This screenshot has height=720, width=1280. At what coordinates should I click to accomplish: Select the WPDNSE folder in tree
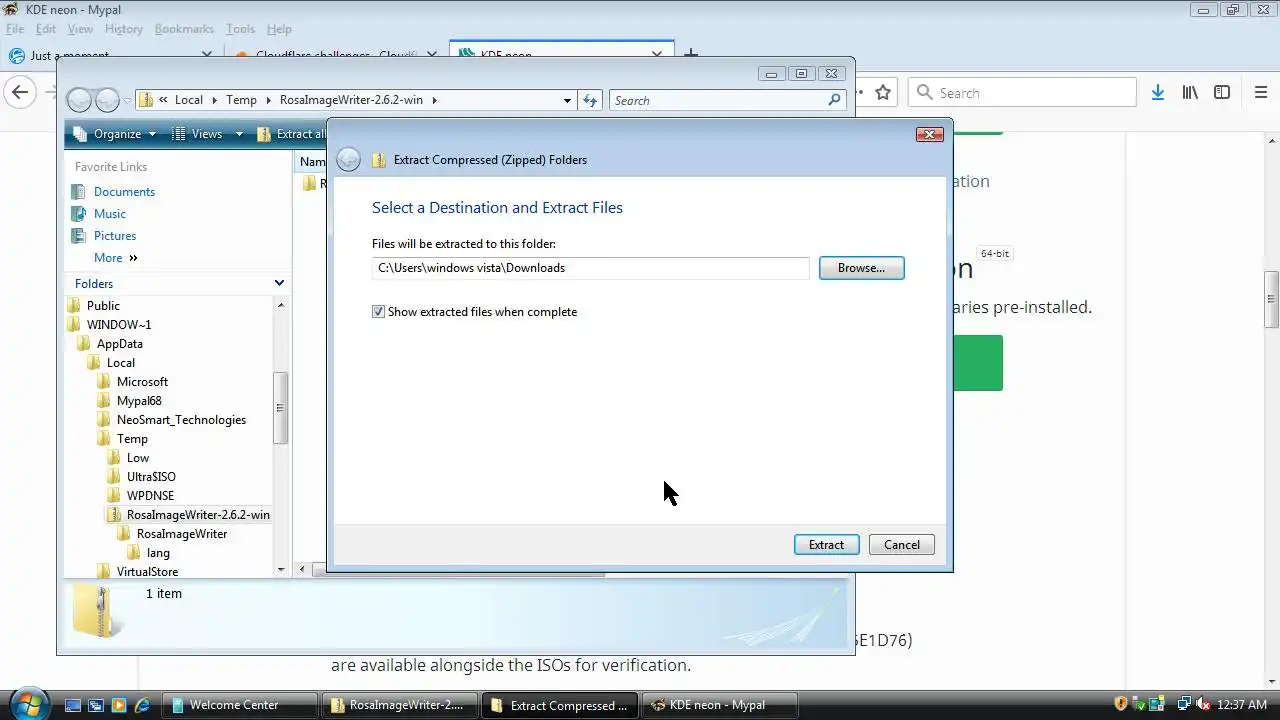coord(150,496)
